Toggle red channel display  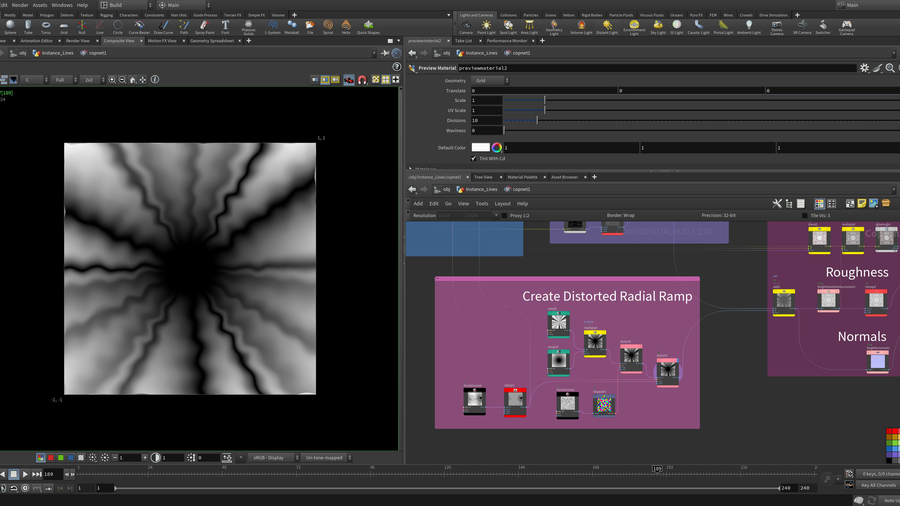tap(51, 458)
